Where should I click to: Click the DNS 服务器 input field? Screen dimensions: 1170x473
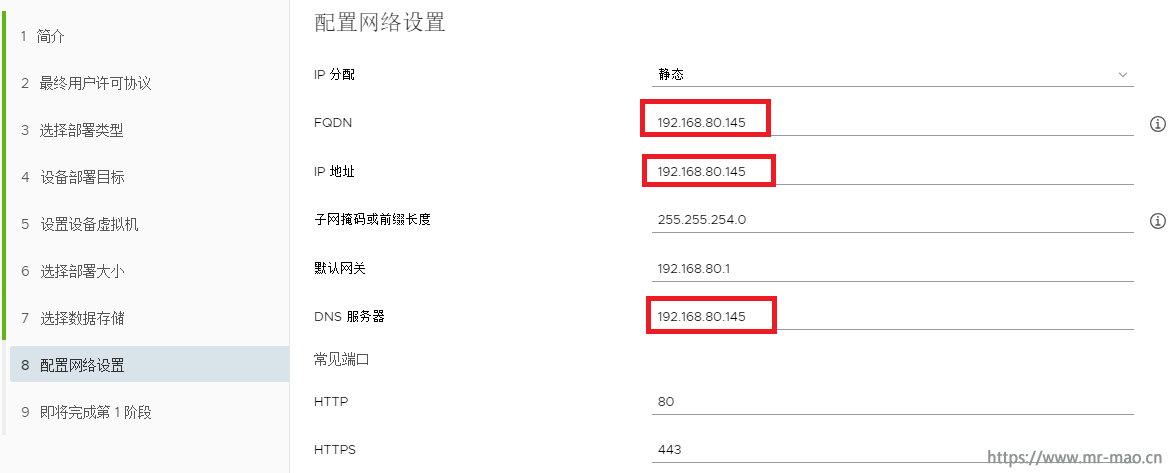[892, 317]
